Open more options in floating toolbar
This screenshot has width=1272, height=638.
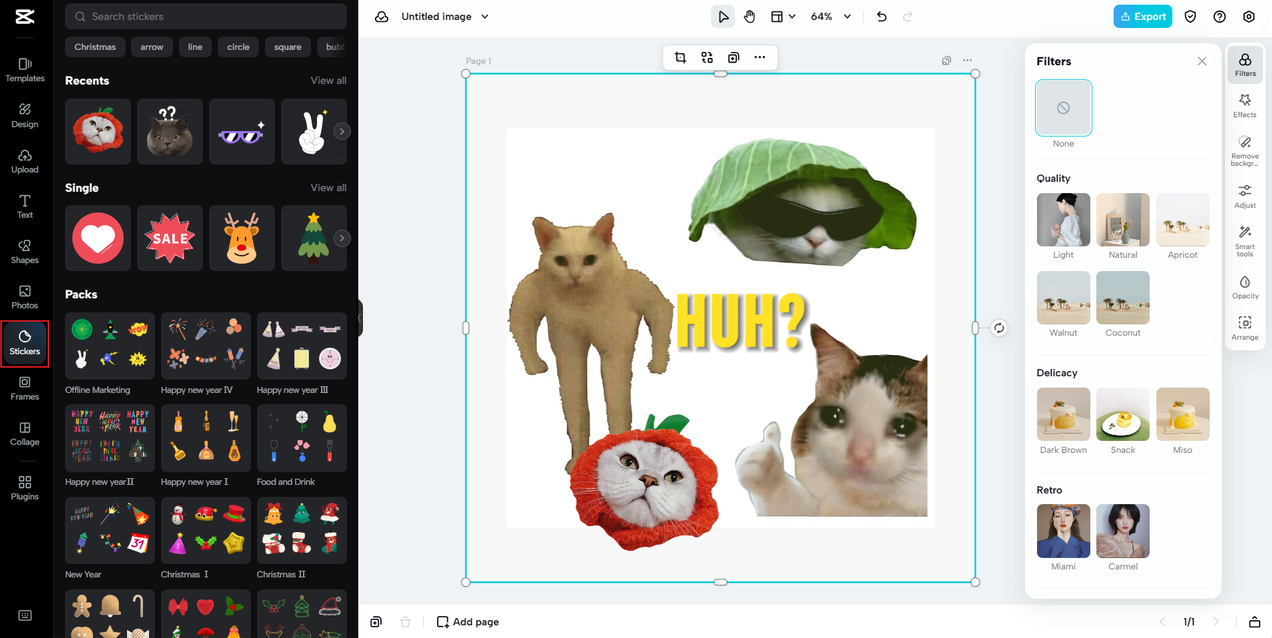click(760, 58)
